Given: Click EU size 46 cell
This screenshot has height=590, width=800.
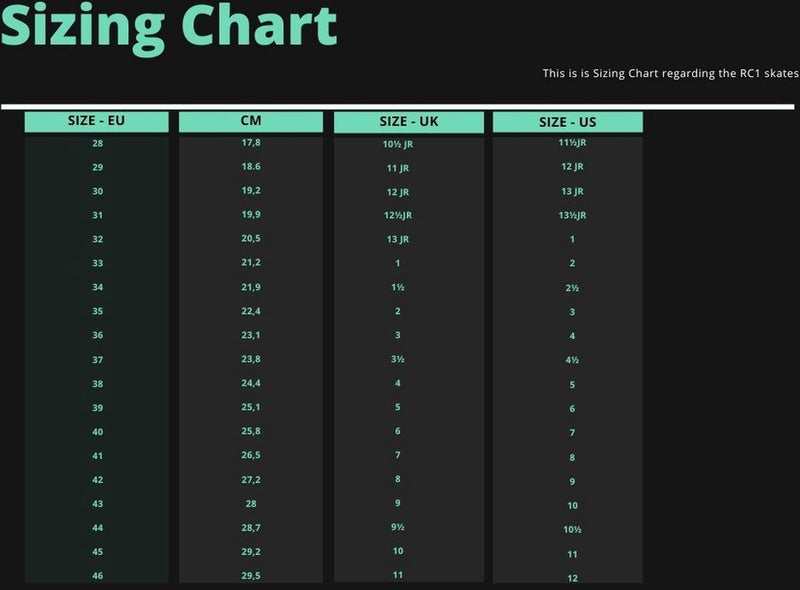Looking at the screenshot, I should pos(97,576).
